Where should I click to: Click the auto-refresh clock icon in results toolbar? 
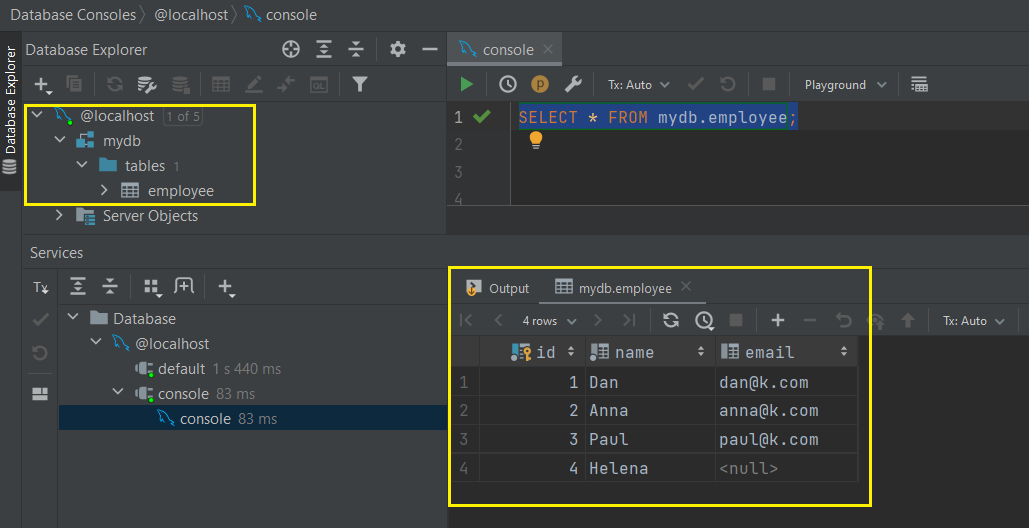point(704,320)
